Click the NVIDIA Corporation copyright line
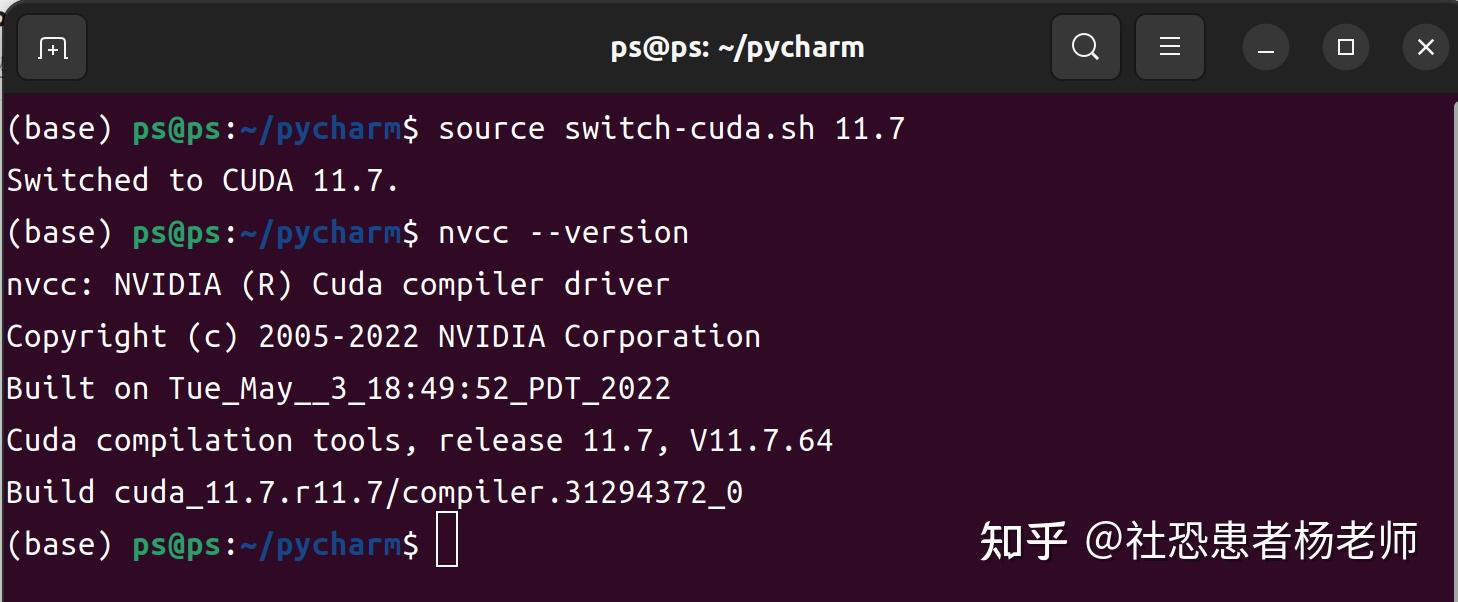Viewport: 1458px width, 602px height. 383,335
